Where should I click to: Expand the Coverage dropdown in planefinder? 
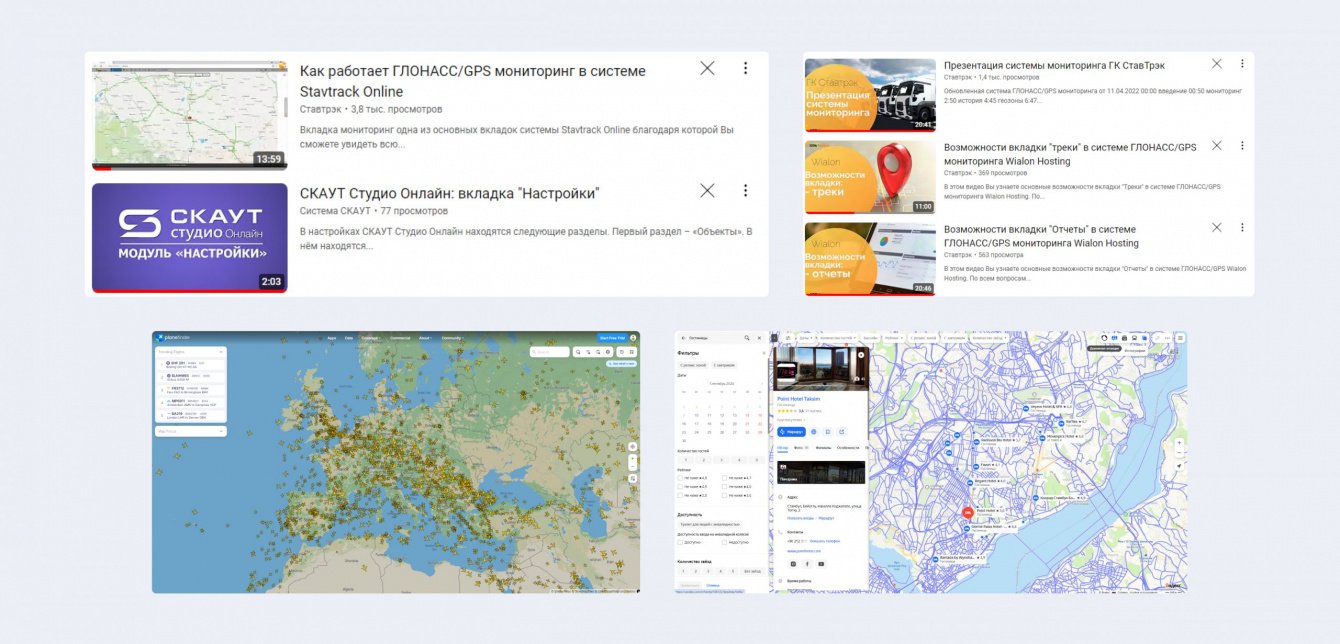pos(370,338)
